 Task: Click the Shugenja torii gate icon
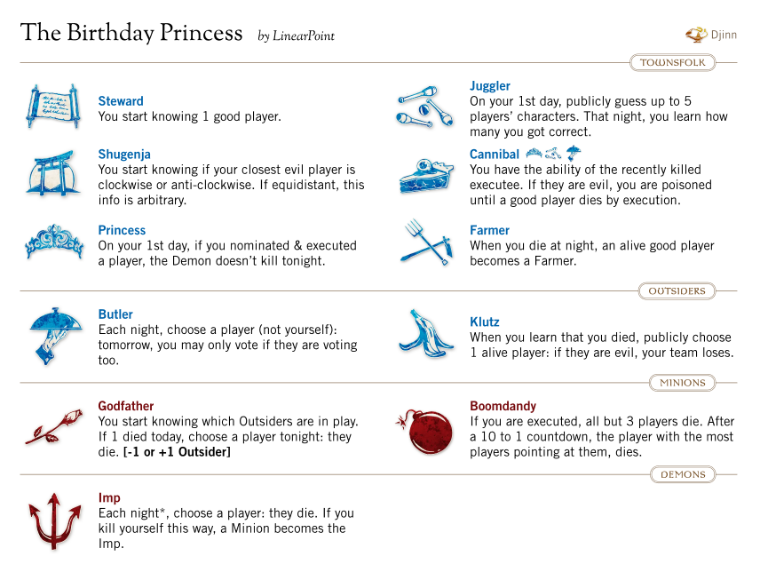[53, 173]
